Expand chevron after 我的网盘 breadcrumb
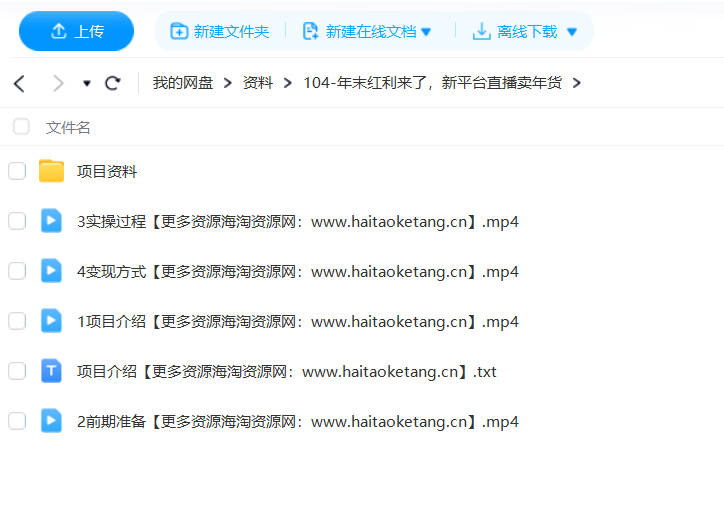 (228, 83)
